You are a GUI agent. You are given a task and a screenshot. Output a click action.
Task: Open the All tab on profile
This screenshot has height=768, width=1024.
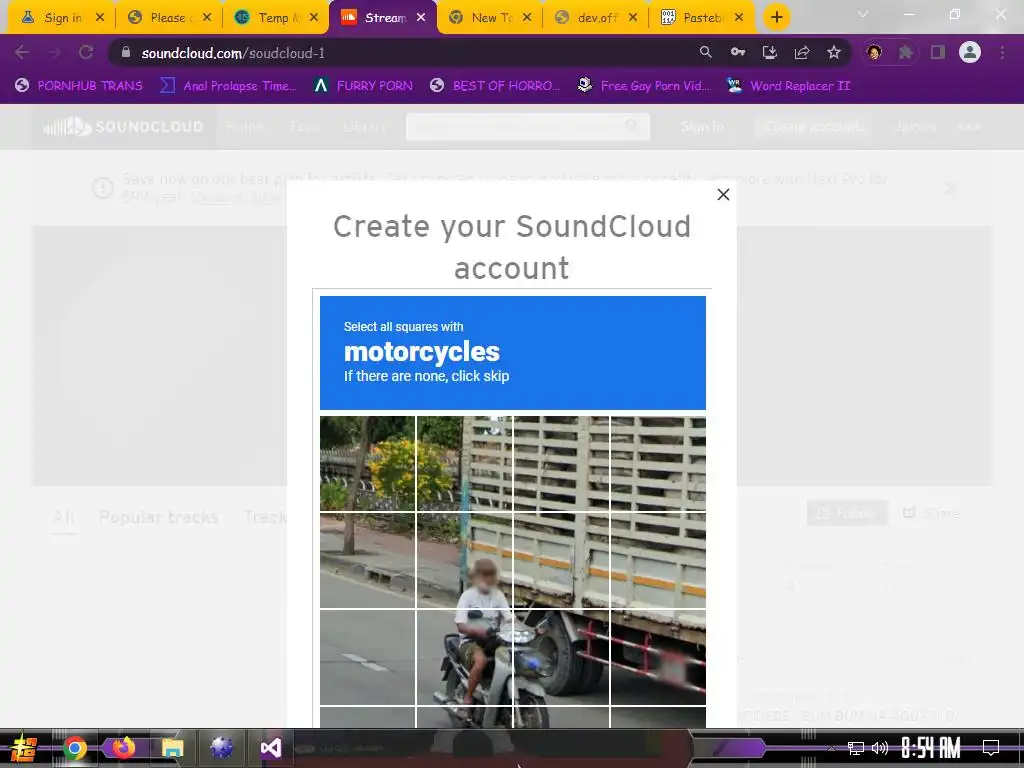63,517
